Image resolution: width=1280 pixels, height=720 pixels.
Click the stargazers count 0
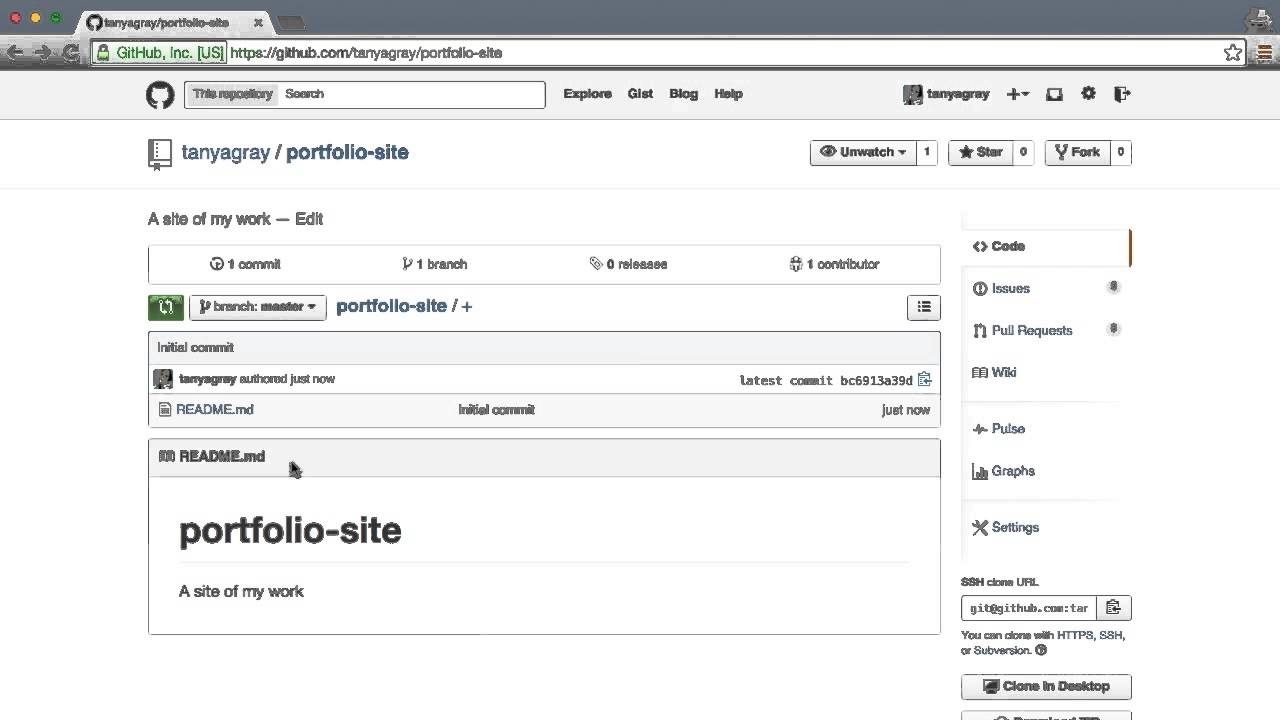(1022, 152)
